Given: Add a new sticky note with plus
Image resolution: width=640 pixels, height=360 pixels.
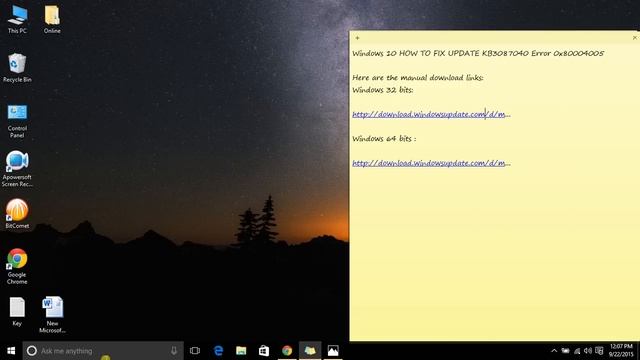Looking at the screenshot, I should coord(357,38).
